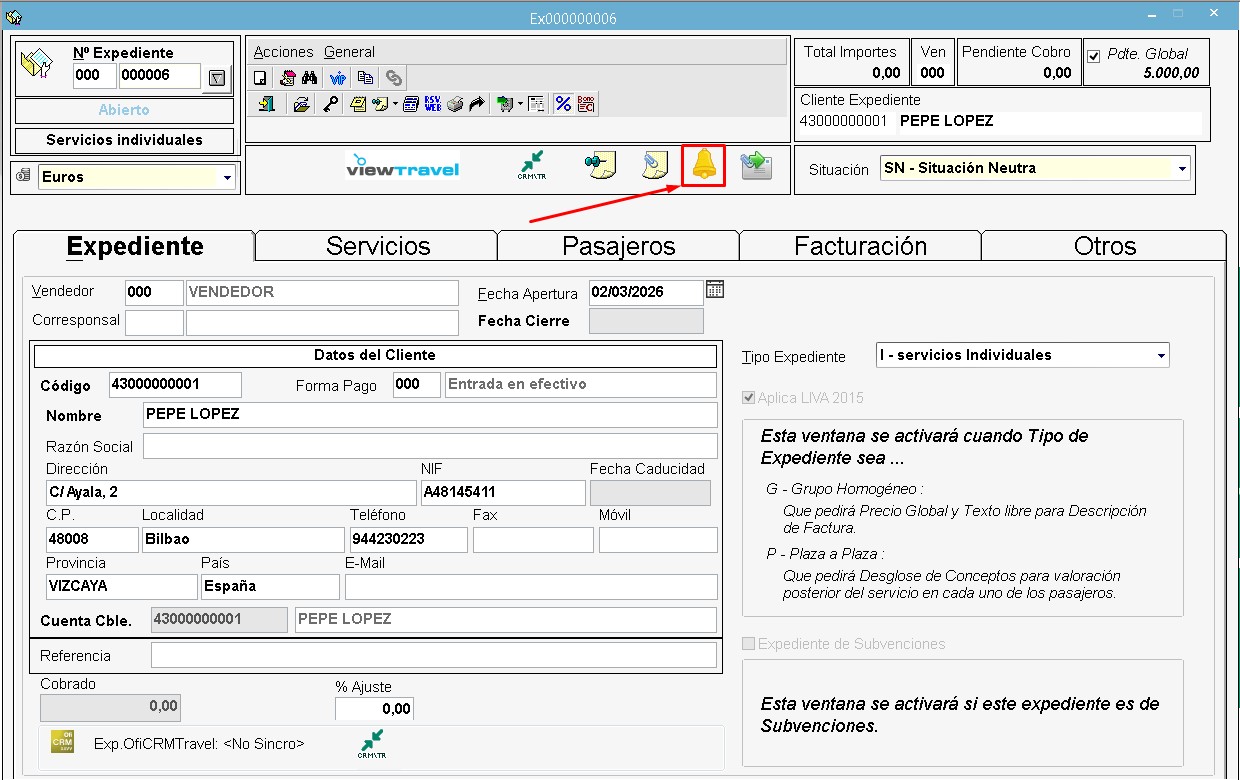1240x780 pixels.
Task: Open the Tipo Expediente dropdown
Action: click(x=1161, y=355)
